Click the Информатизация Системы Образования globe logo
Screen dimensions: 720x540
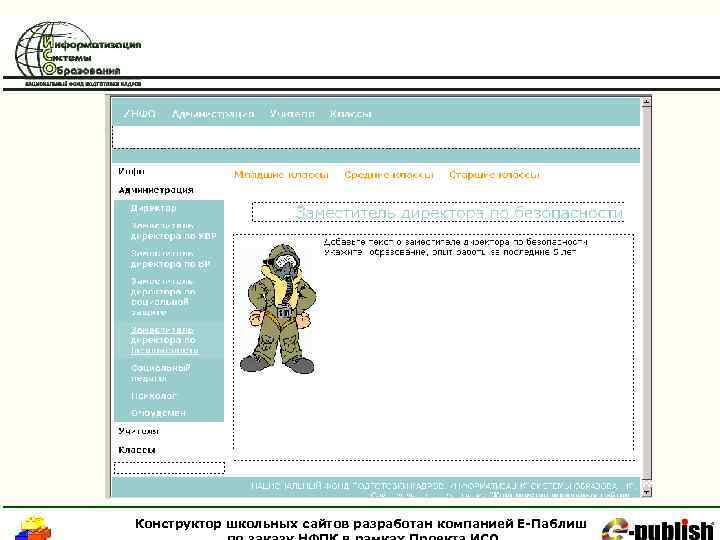pos(78,54)
